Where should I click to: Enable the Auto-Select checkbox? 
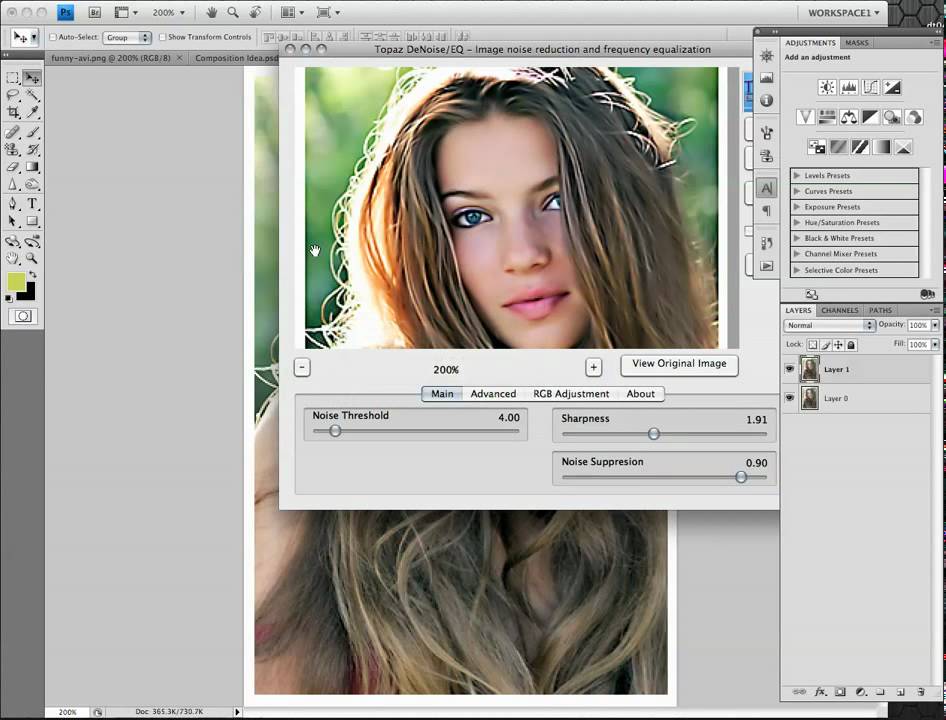[x=53, y=37]
